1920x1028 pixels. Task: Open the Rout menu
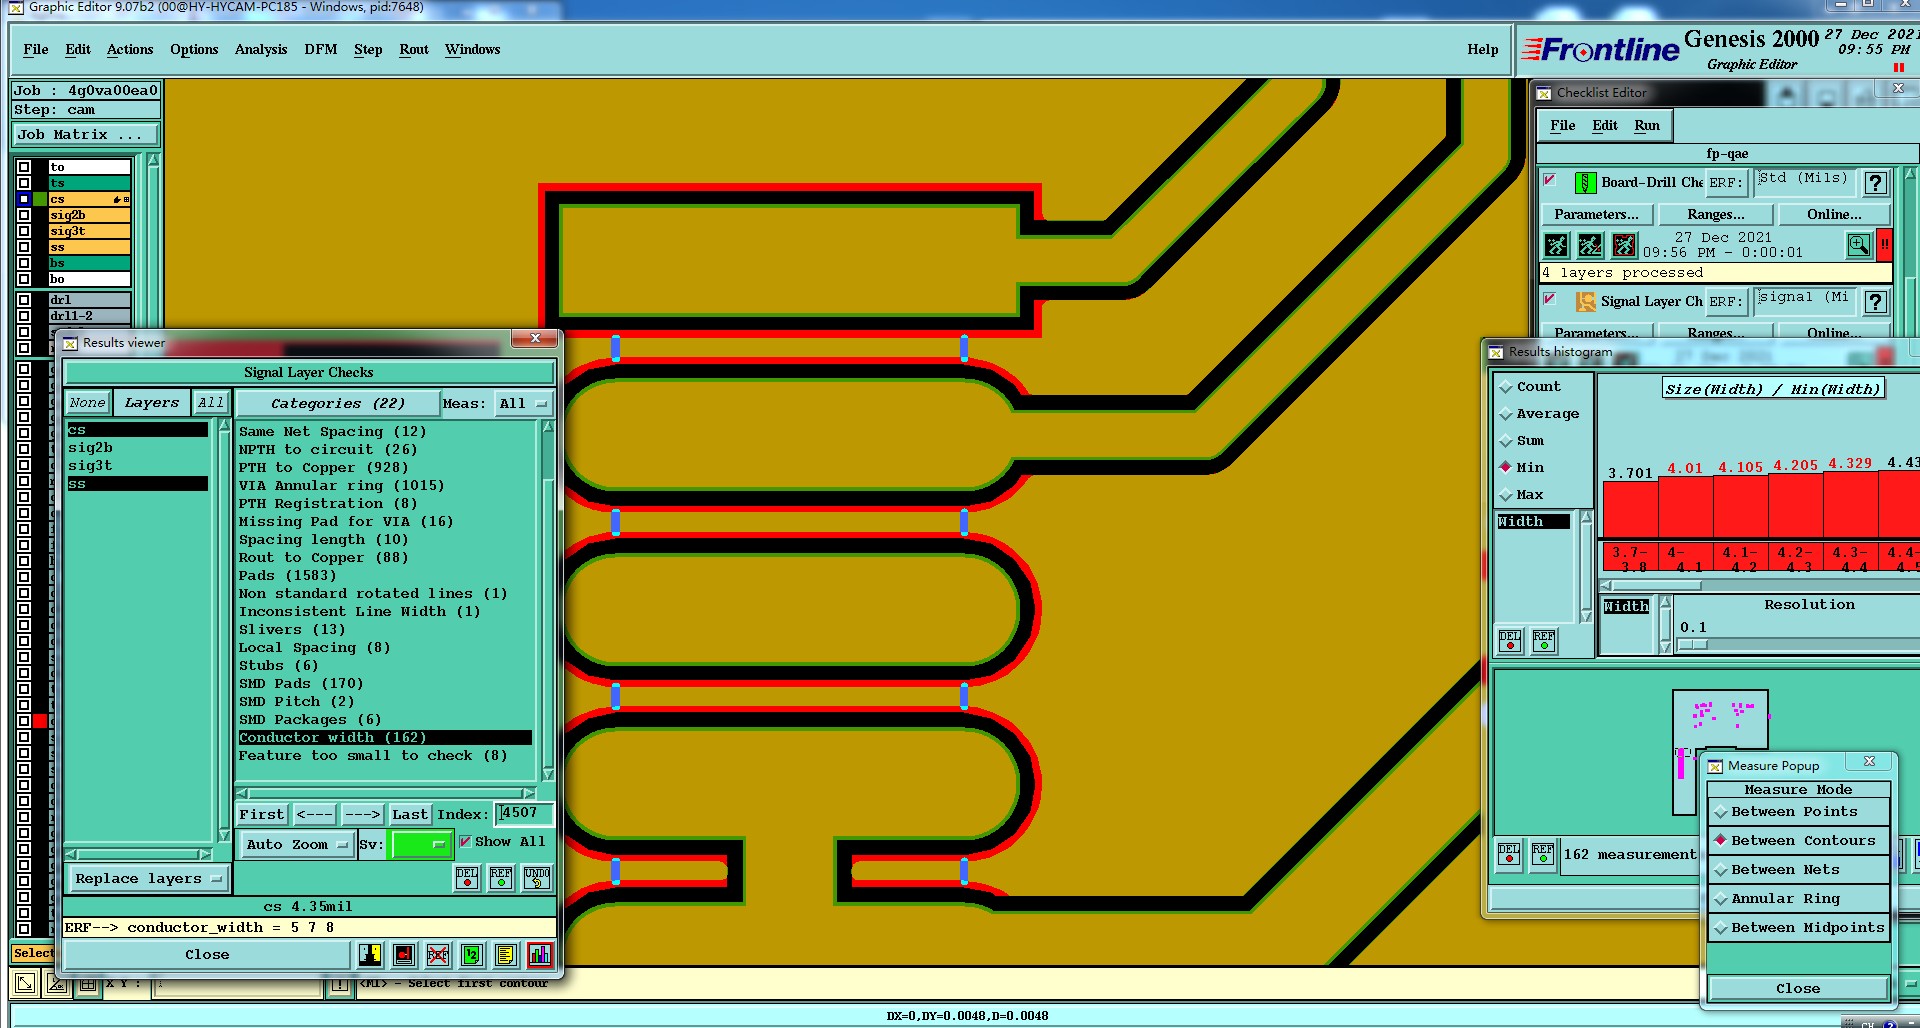414,49
